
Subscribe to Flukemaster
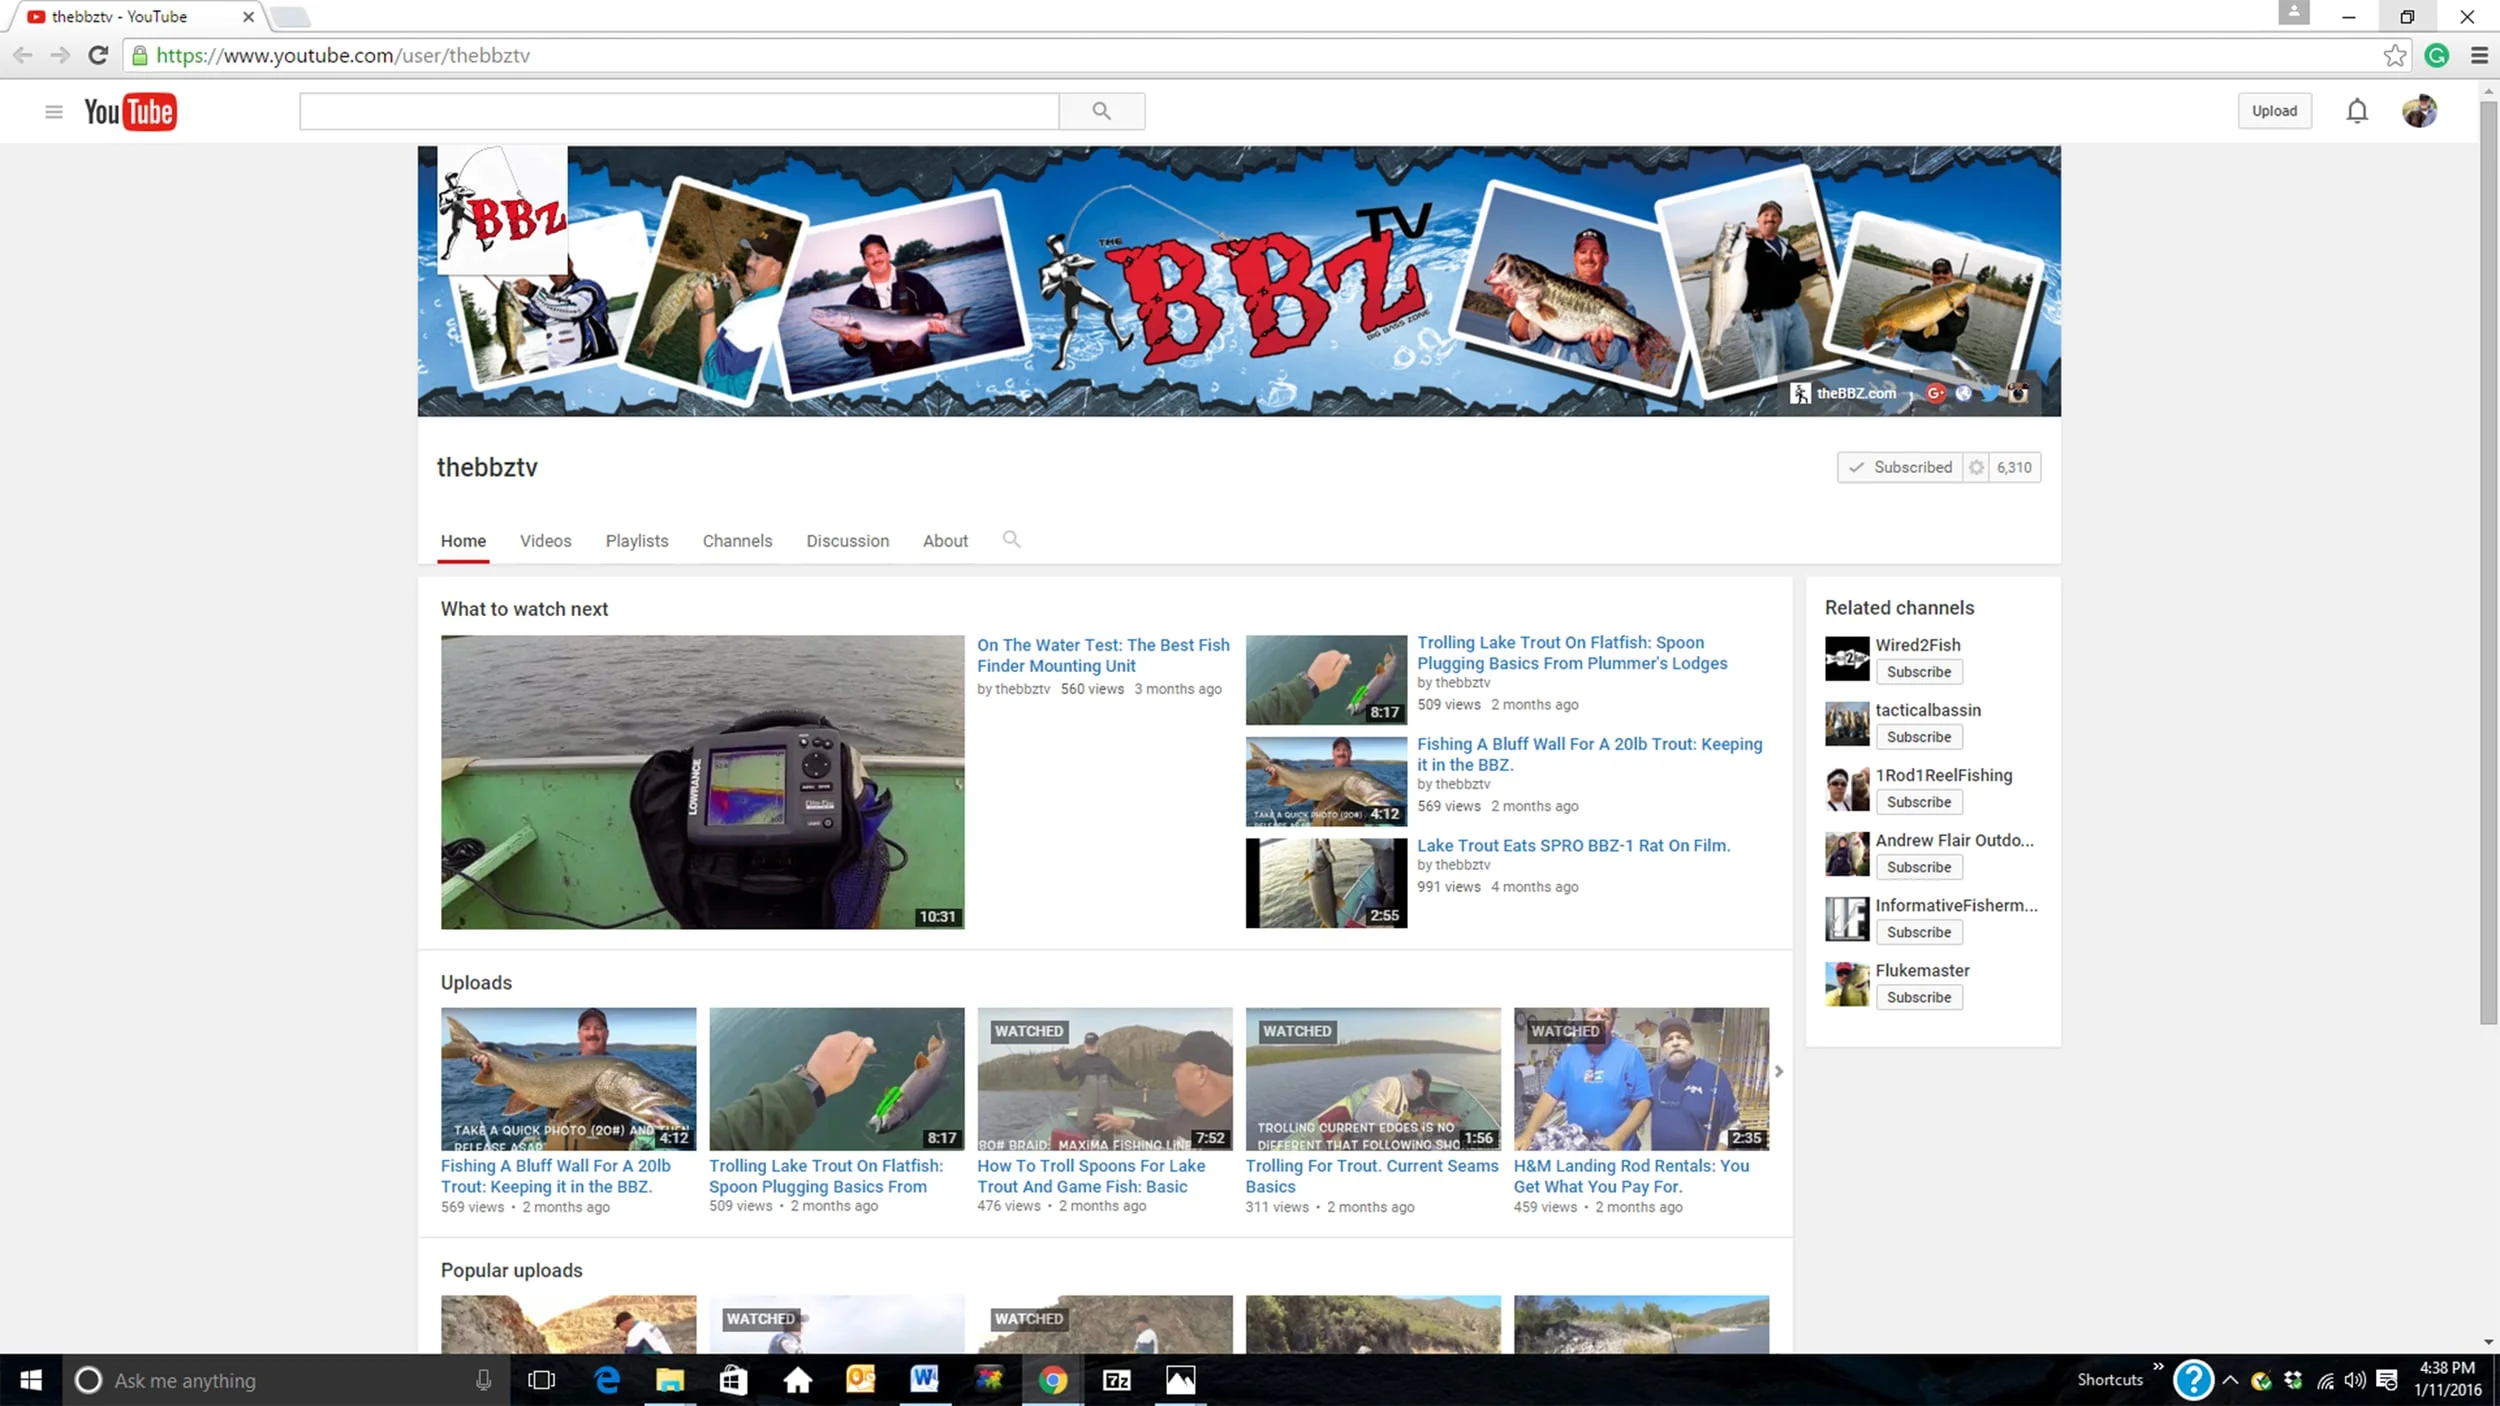coord(1919,997)
